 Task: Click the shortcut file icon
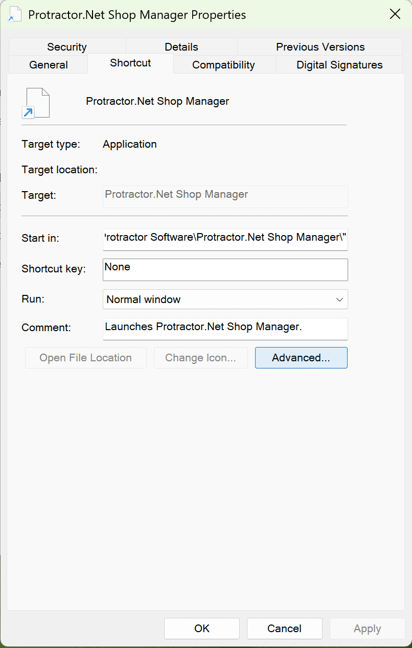(36, 103)
